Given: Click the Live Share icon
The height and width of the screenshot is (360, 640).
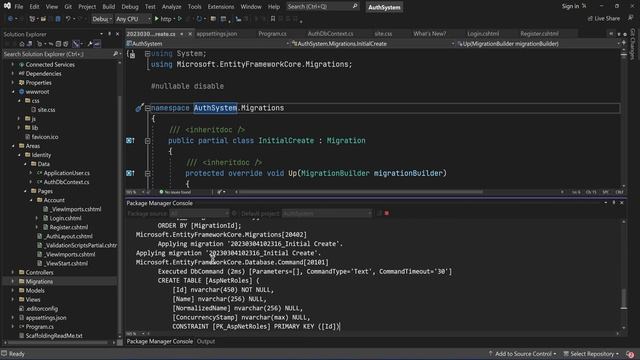Looking at the screenshot, I should [590, 18].
